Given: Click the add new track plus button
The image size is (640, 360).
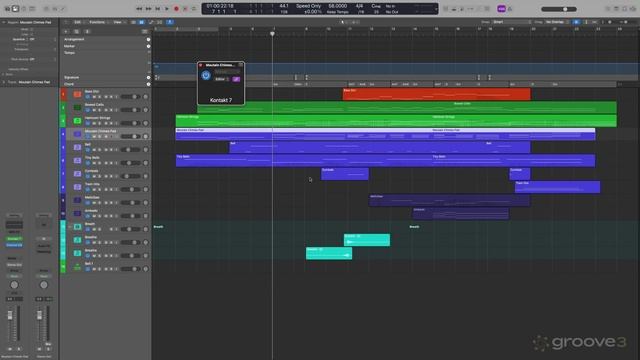Looking at the screenshot, I should pyautogui.click(x=66, y=31).
